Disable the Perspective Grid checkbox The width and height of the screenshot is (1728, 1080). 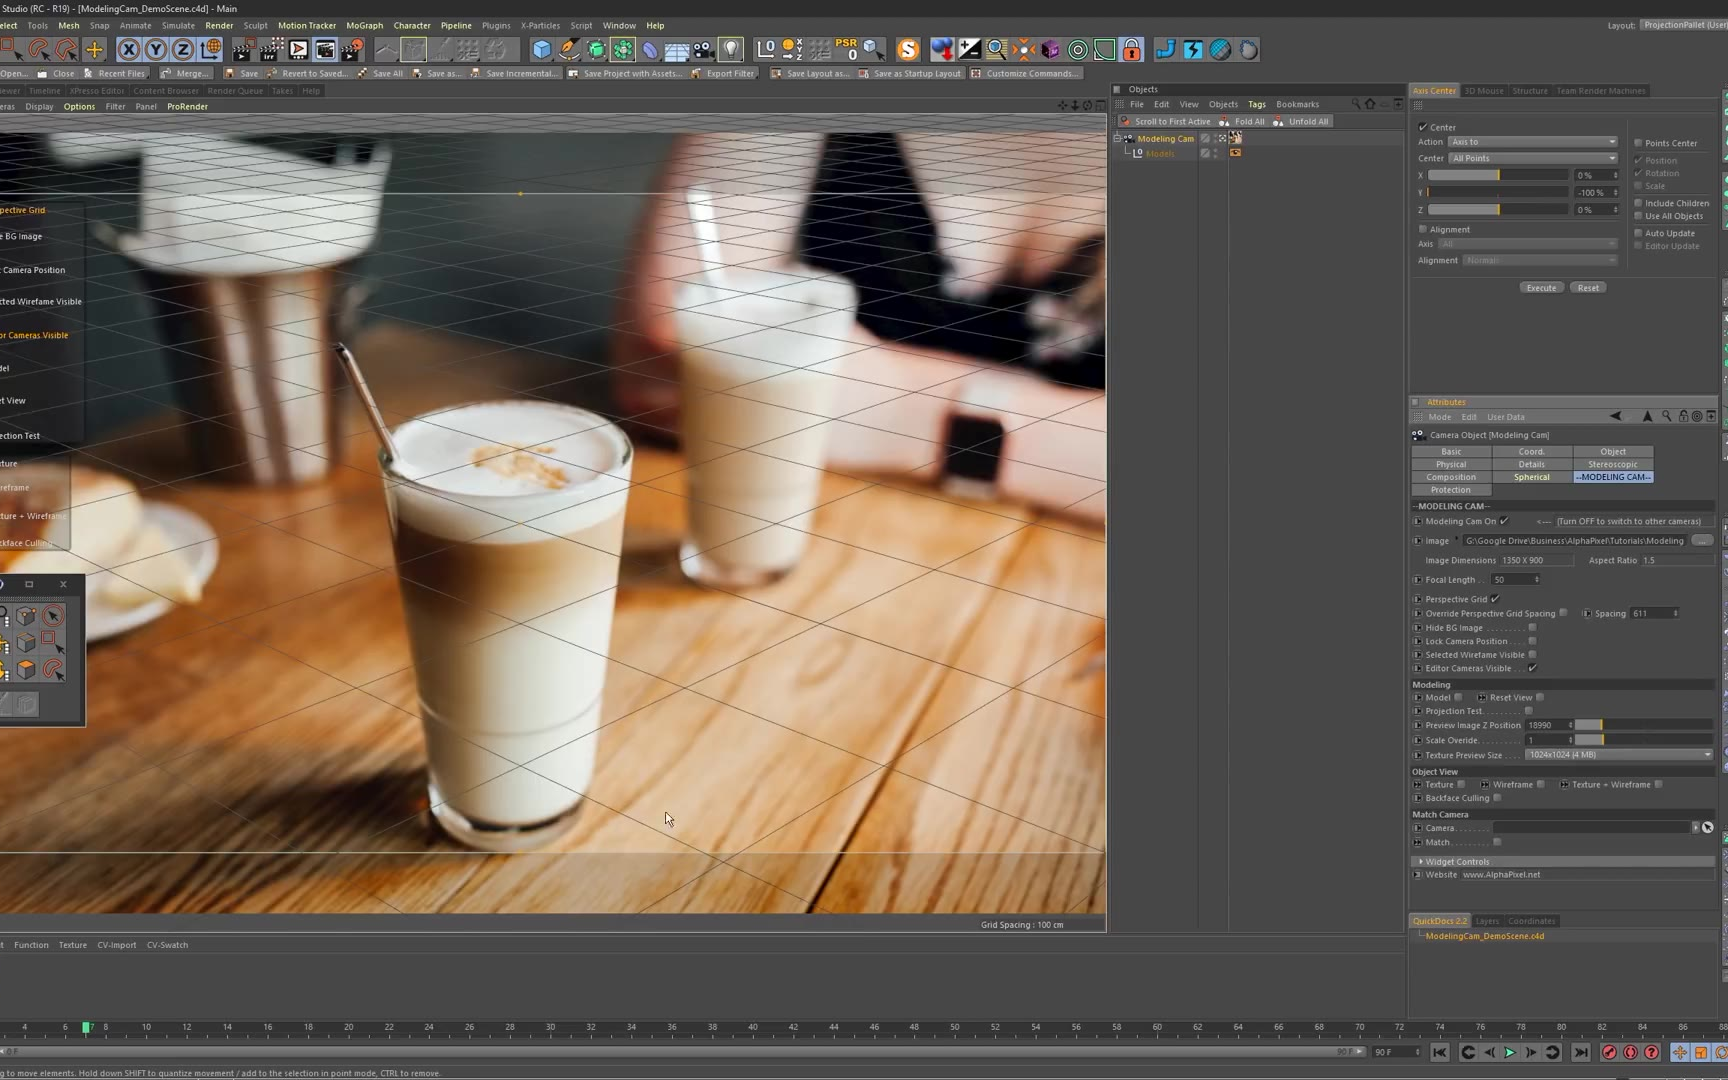pyautogui.click(x=1495, y=599)
